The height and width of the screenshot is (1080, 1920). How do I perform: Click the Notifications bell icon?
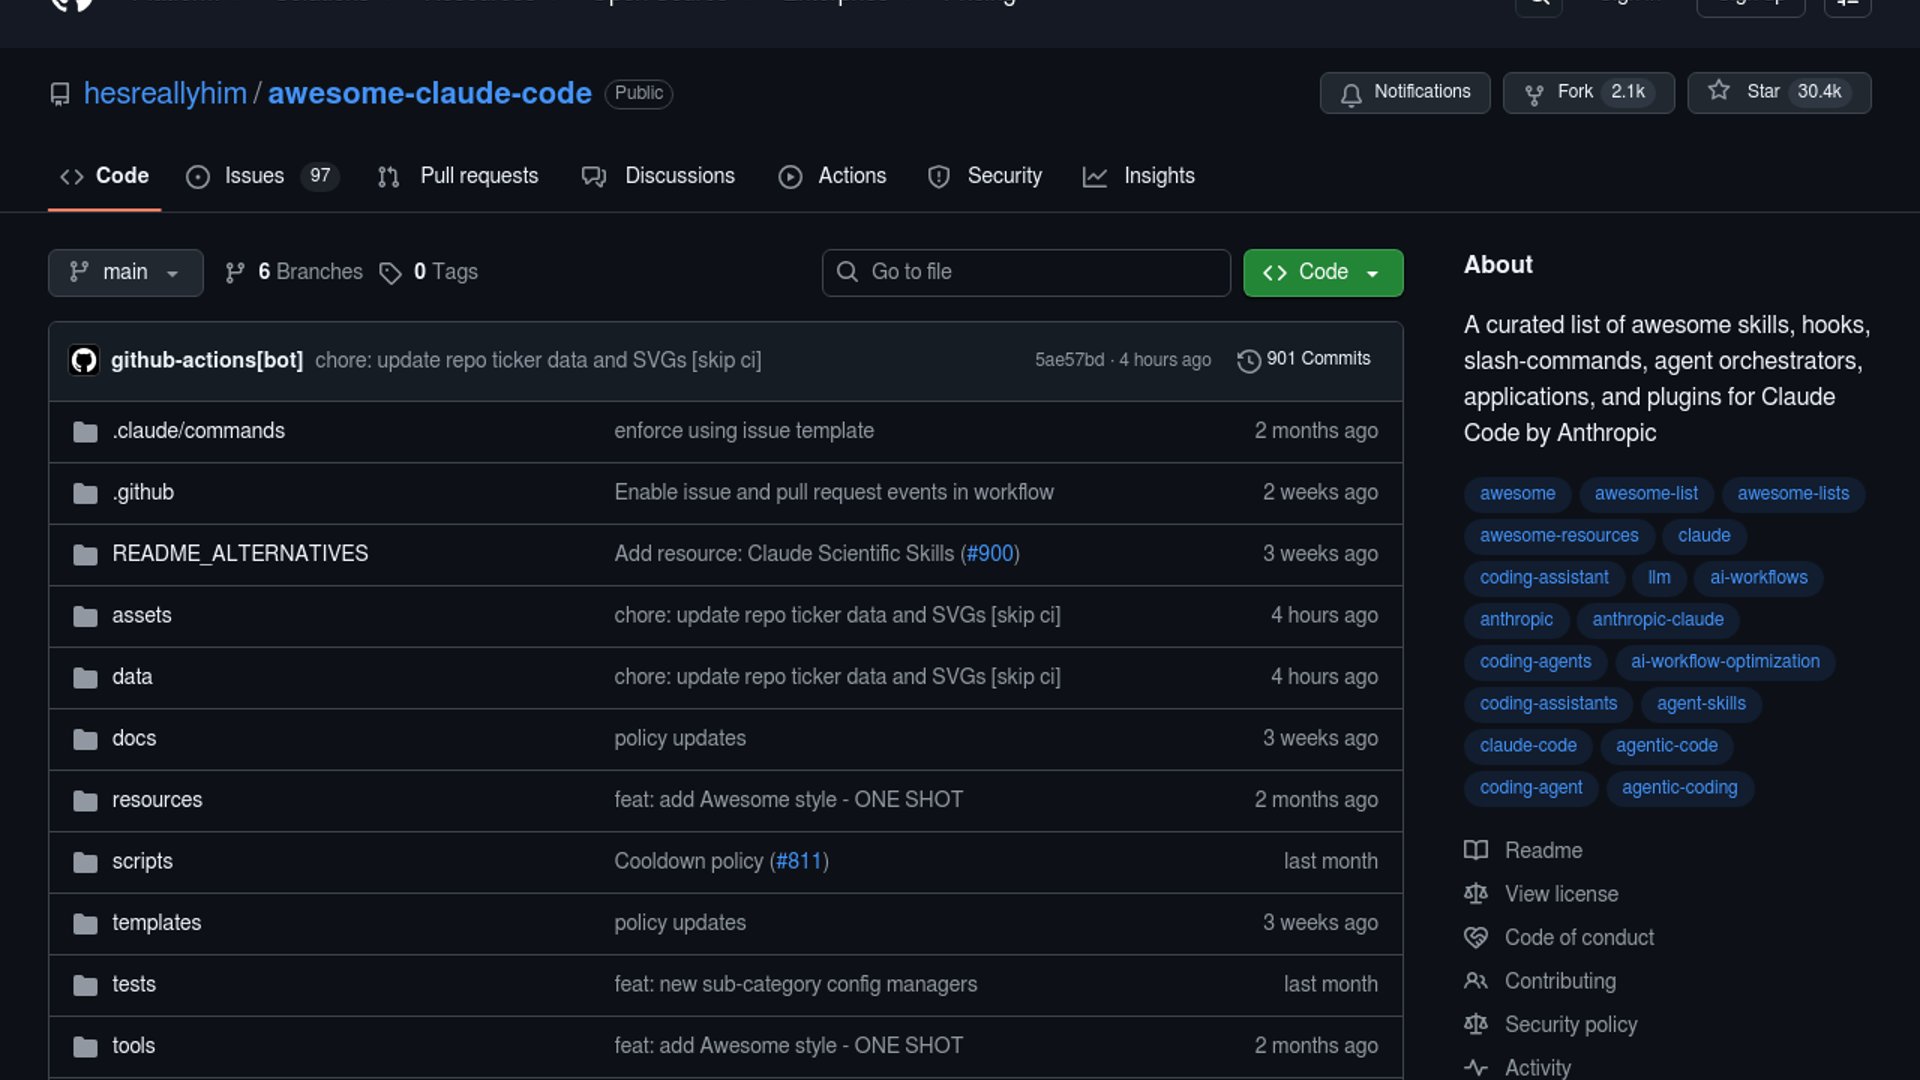tap(1351, 94)
